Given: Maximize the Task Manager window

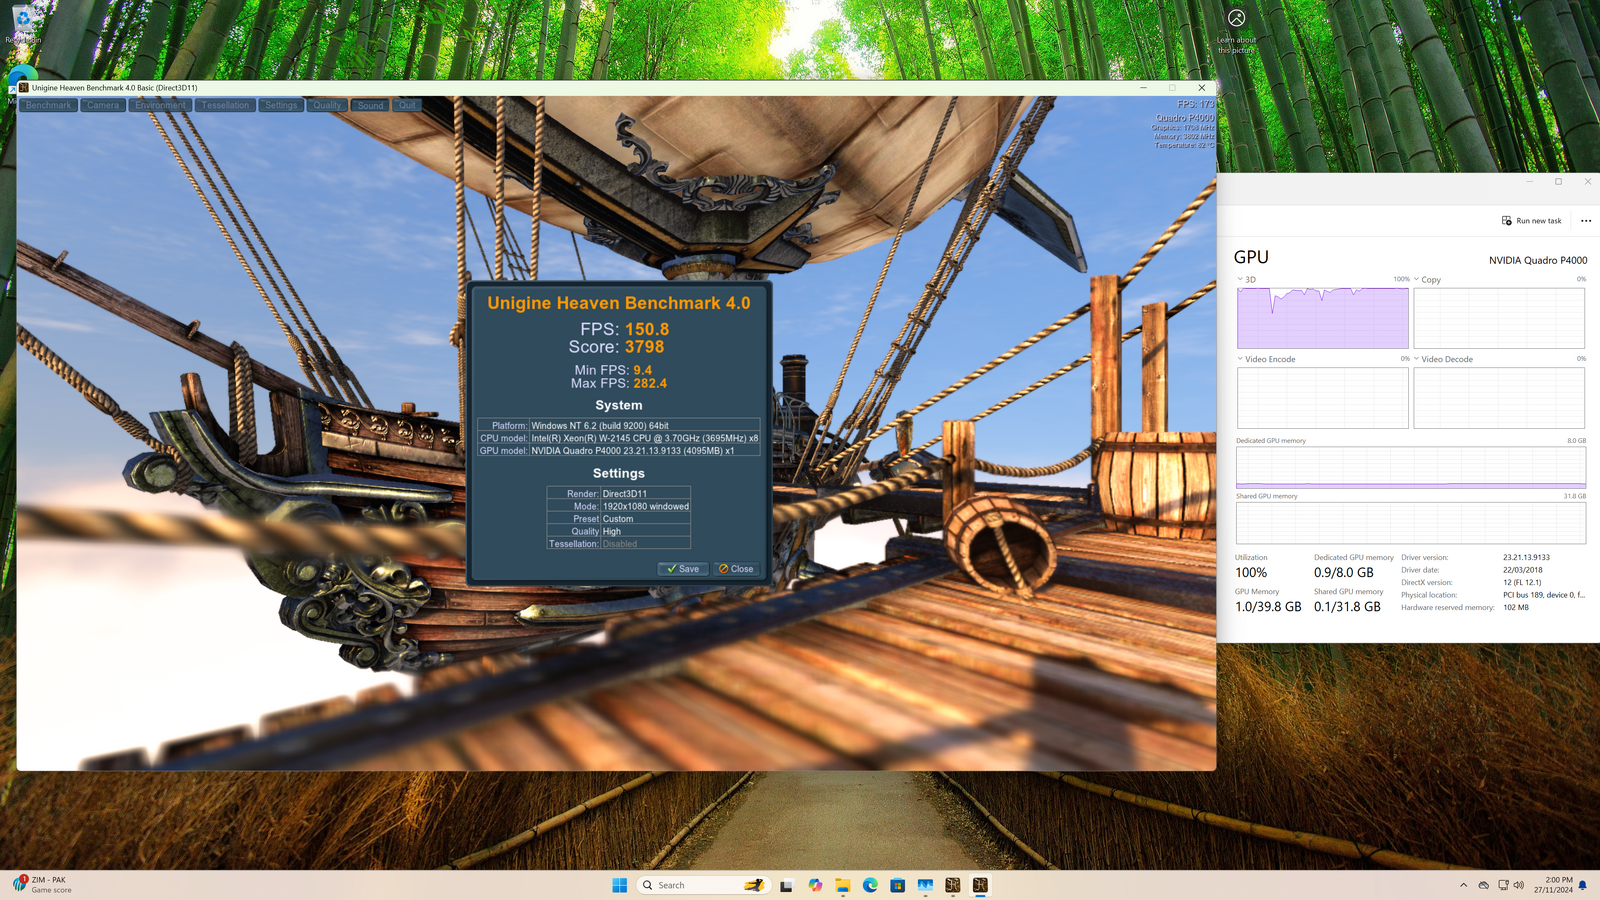Looking at the screenshot, I should pyautogui.click(x=1558, y=182).
